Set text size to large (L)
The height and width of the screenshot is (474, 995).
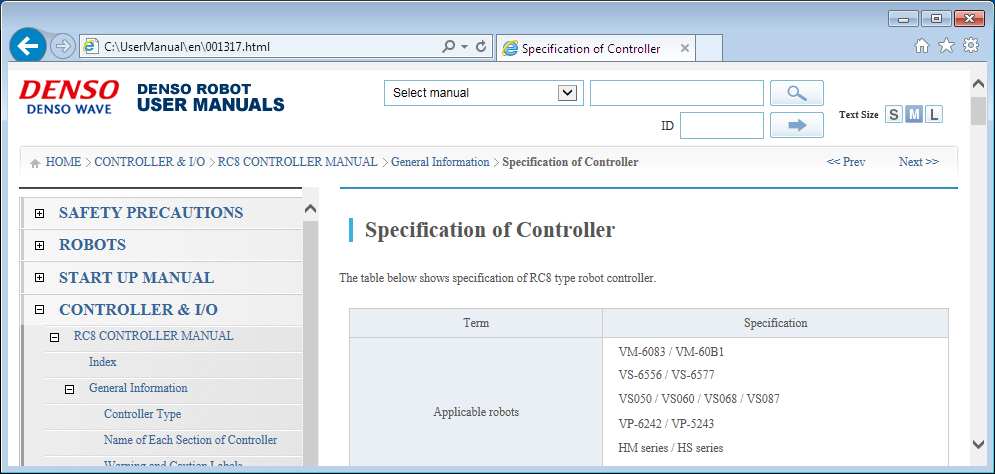click(933, 115)
